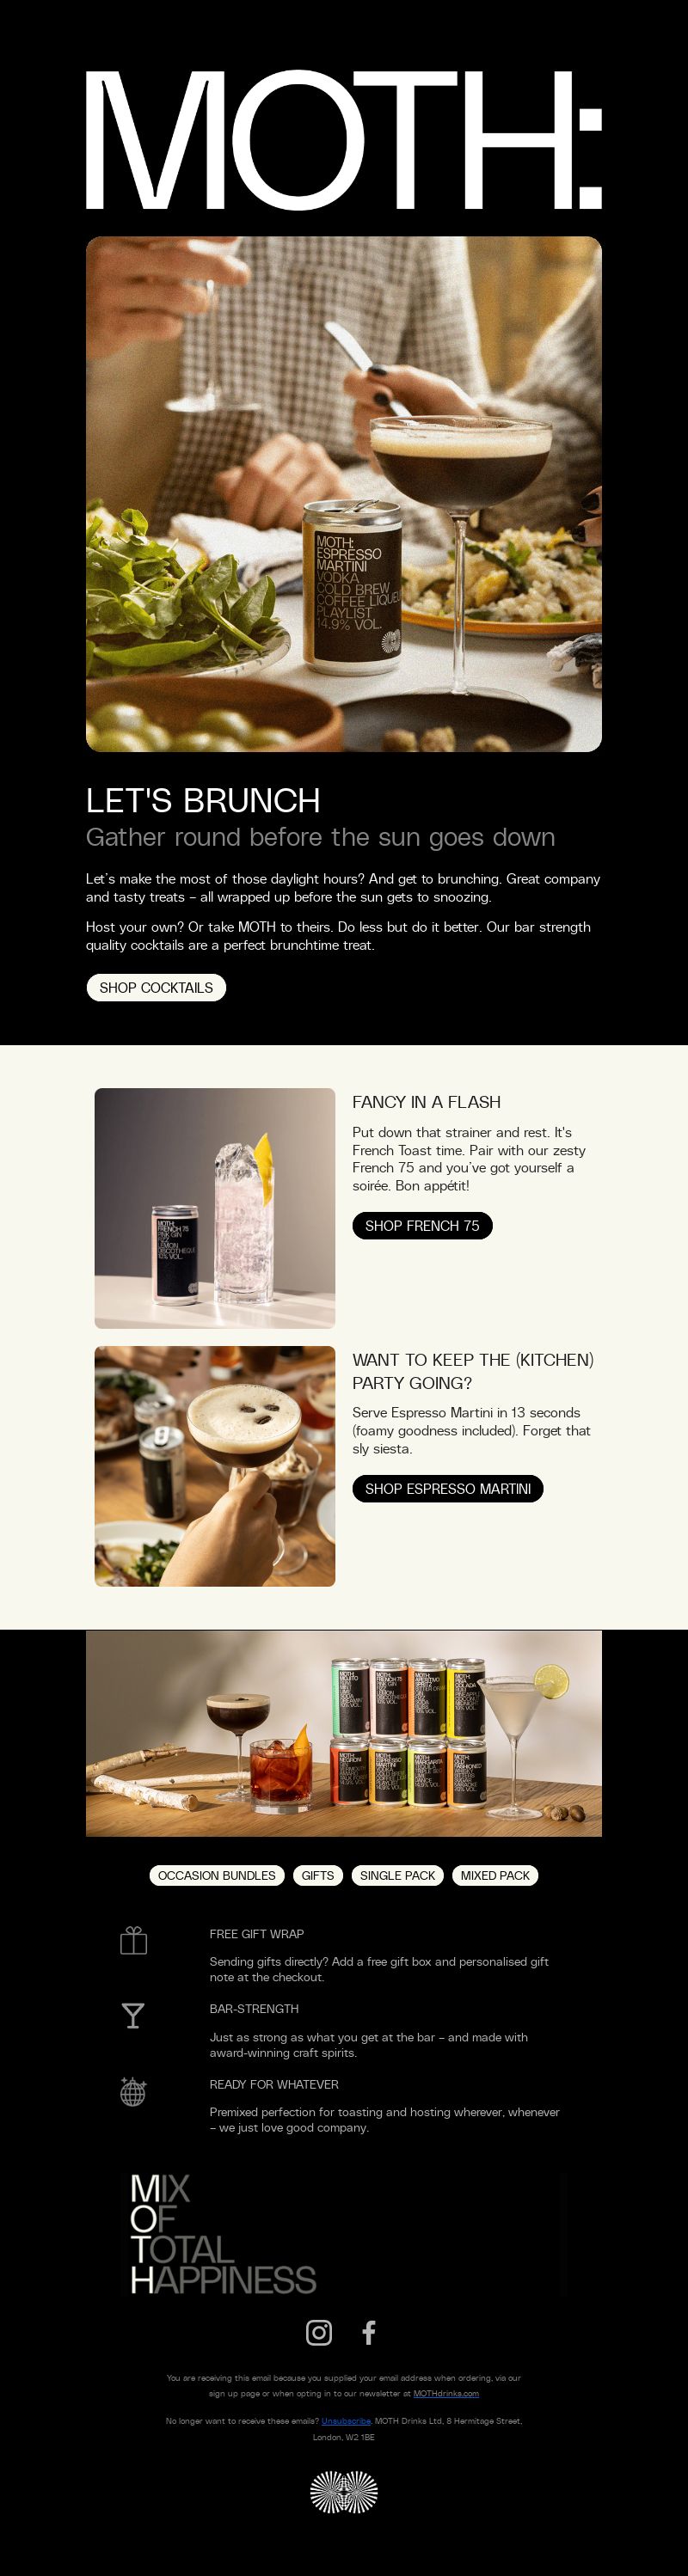688x2576 pixels.
Task: Select the Mixed Pack pill
Action: click(495, 1876)
